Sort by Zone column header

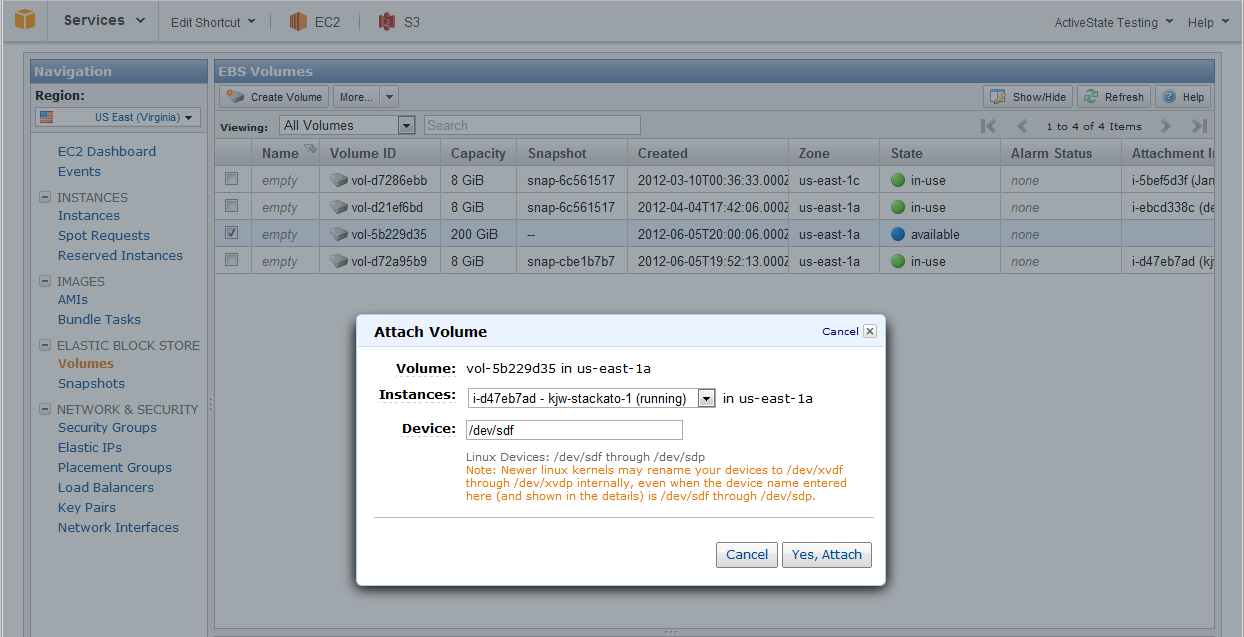[834, 153]
